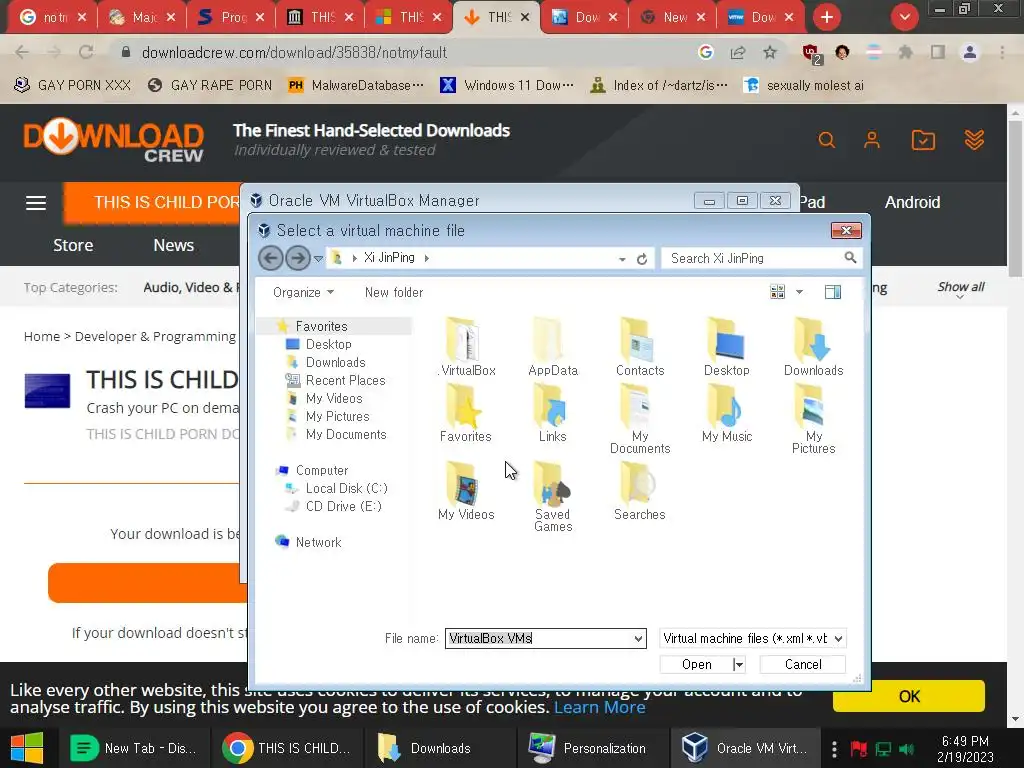
Task: Go forward in the file dialog
Action: tap(298, 258)
